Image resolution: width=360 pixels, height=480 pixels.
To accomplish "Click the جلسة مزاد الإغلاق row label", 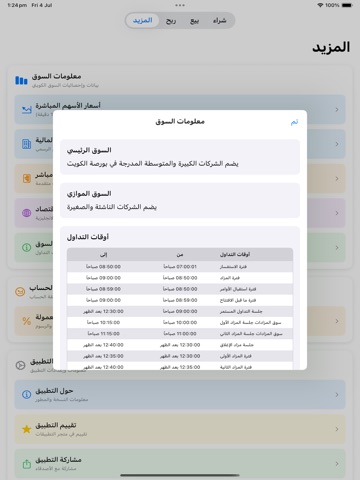I will pos(237,345).
